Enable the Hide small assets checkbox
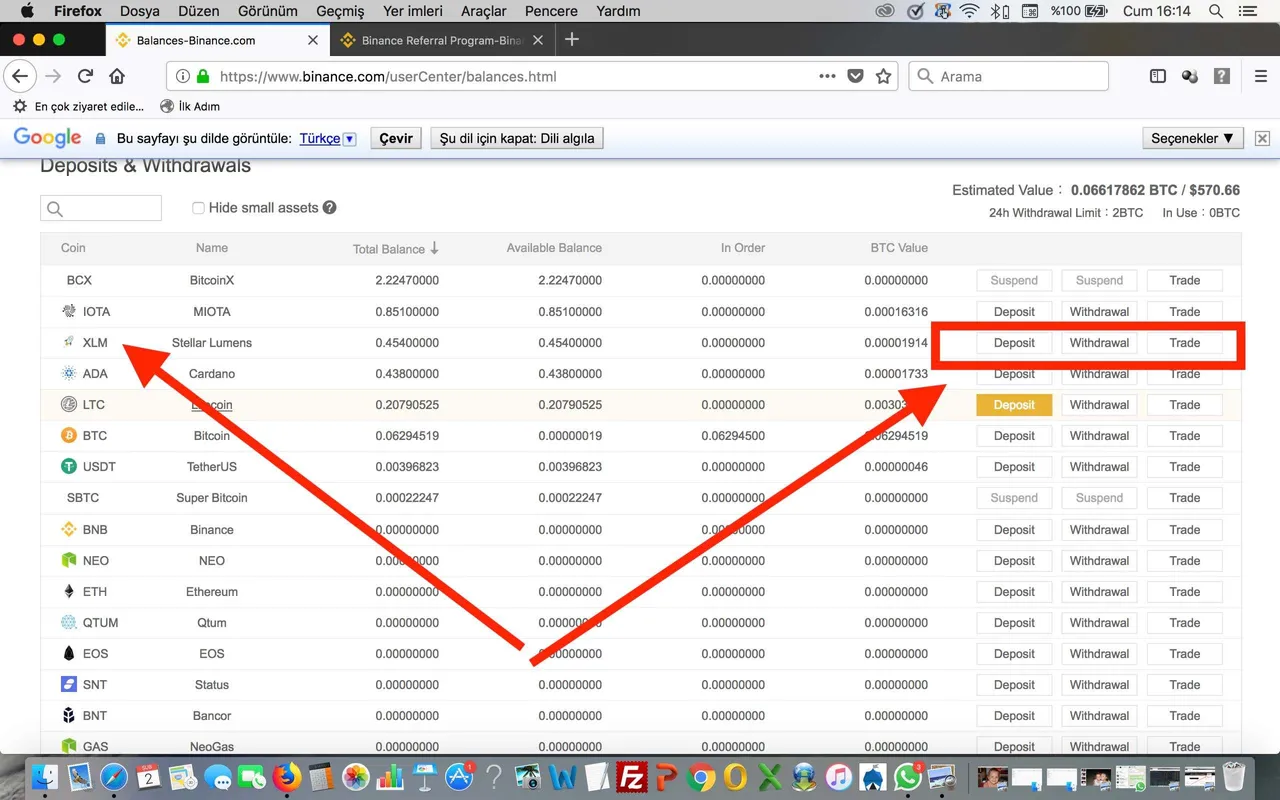 tap(198, 208)
